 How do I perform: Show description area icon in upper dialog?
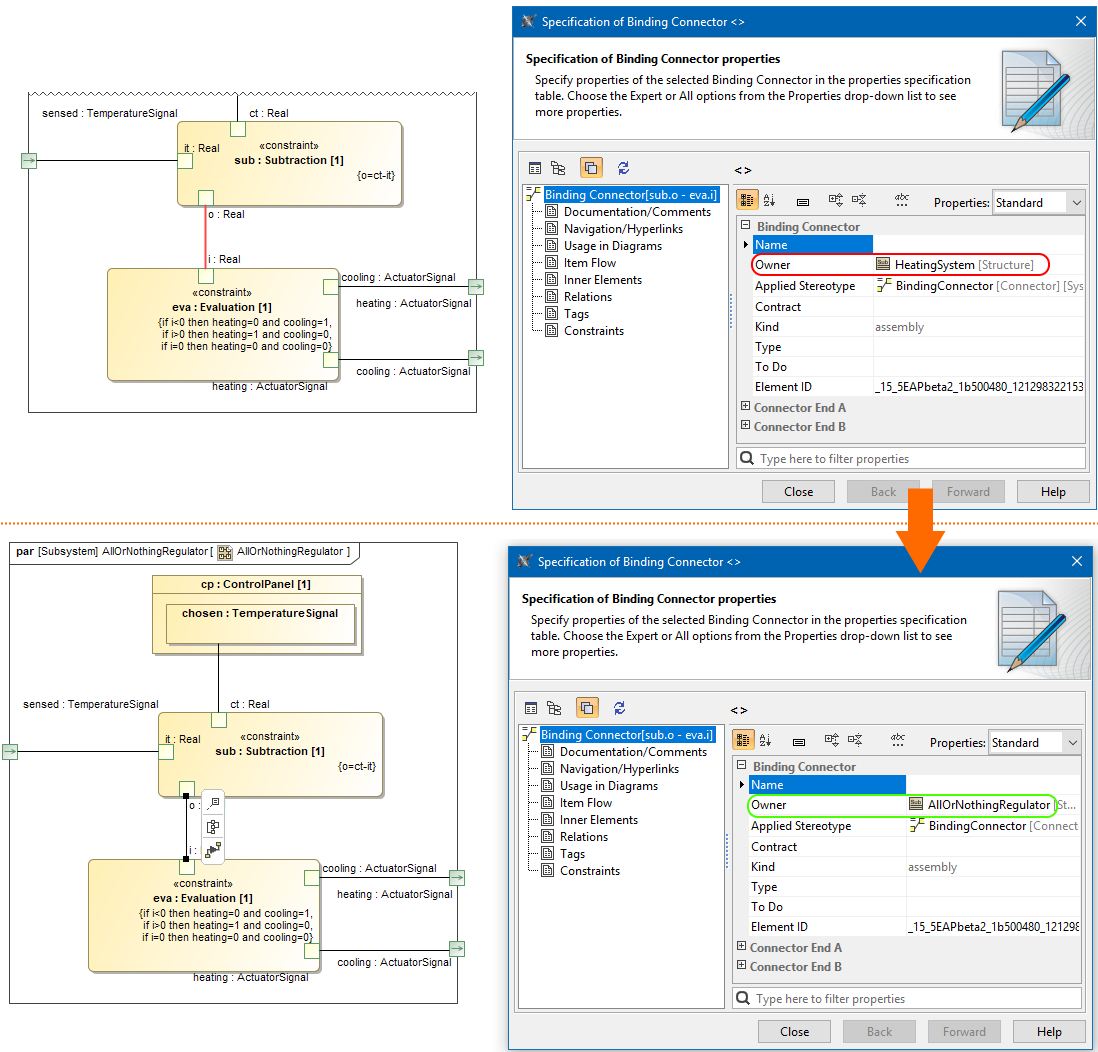click(x=803, y=202)
